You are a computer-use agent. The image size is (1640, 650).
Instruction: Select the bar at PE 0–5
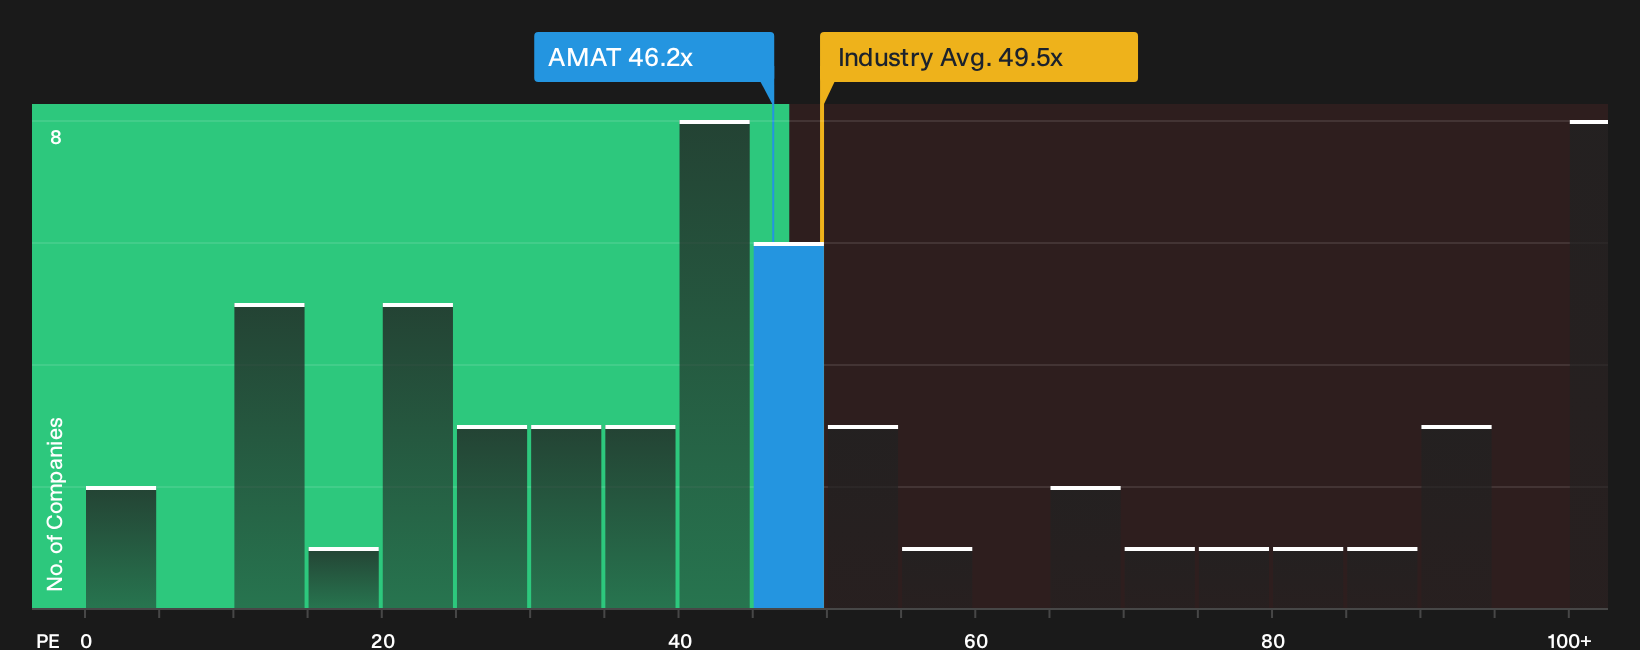coord(121,547)
